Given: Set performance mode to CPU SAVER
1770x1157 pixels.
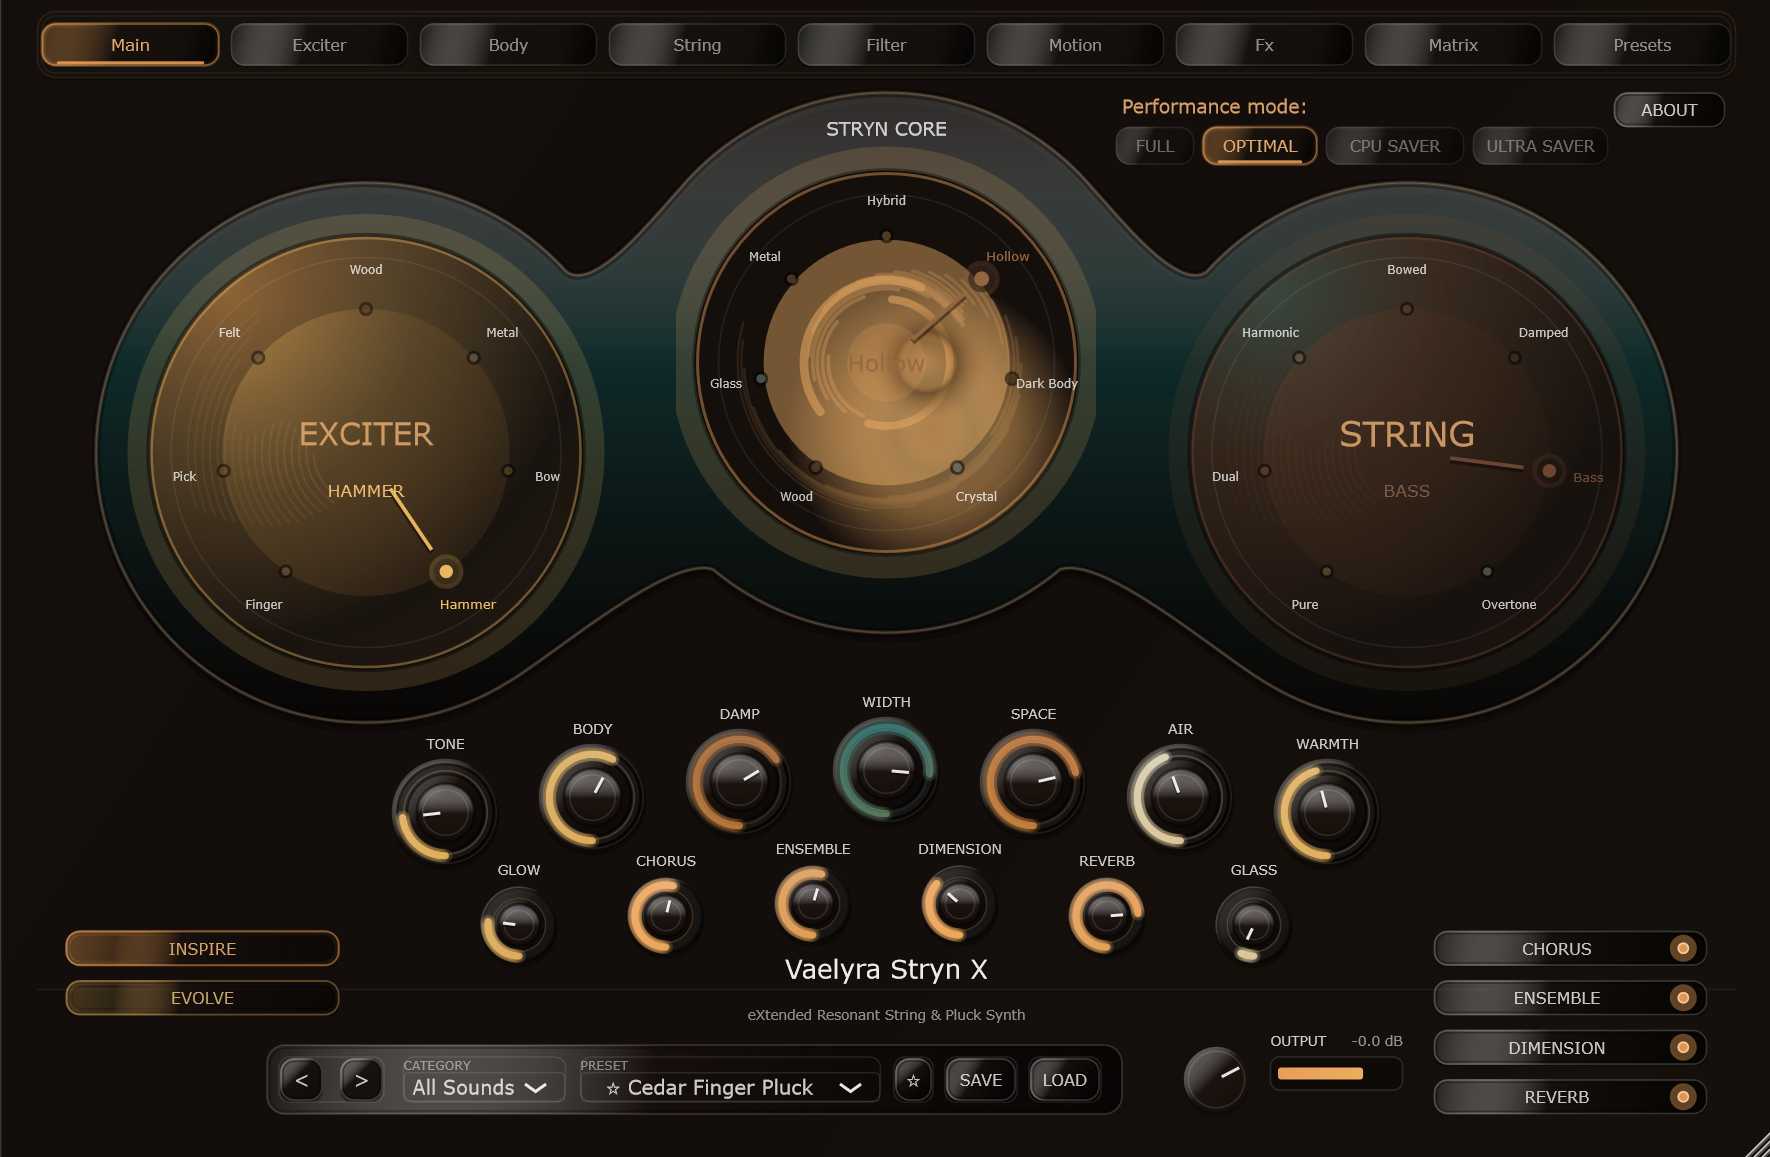Looking at the screenshot, I should click(1394, 146).
